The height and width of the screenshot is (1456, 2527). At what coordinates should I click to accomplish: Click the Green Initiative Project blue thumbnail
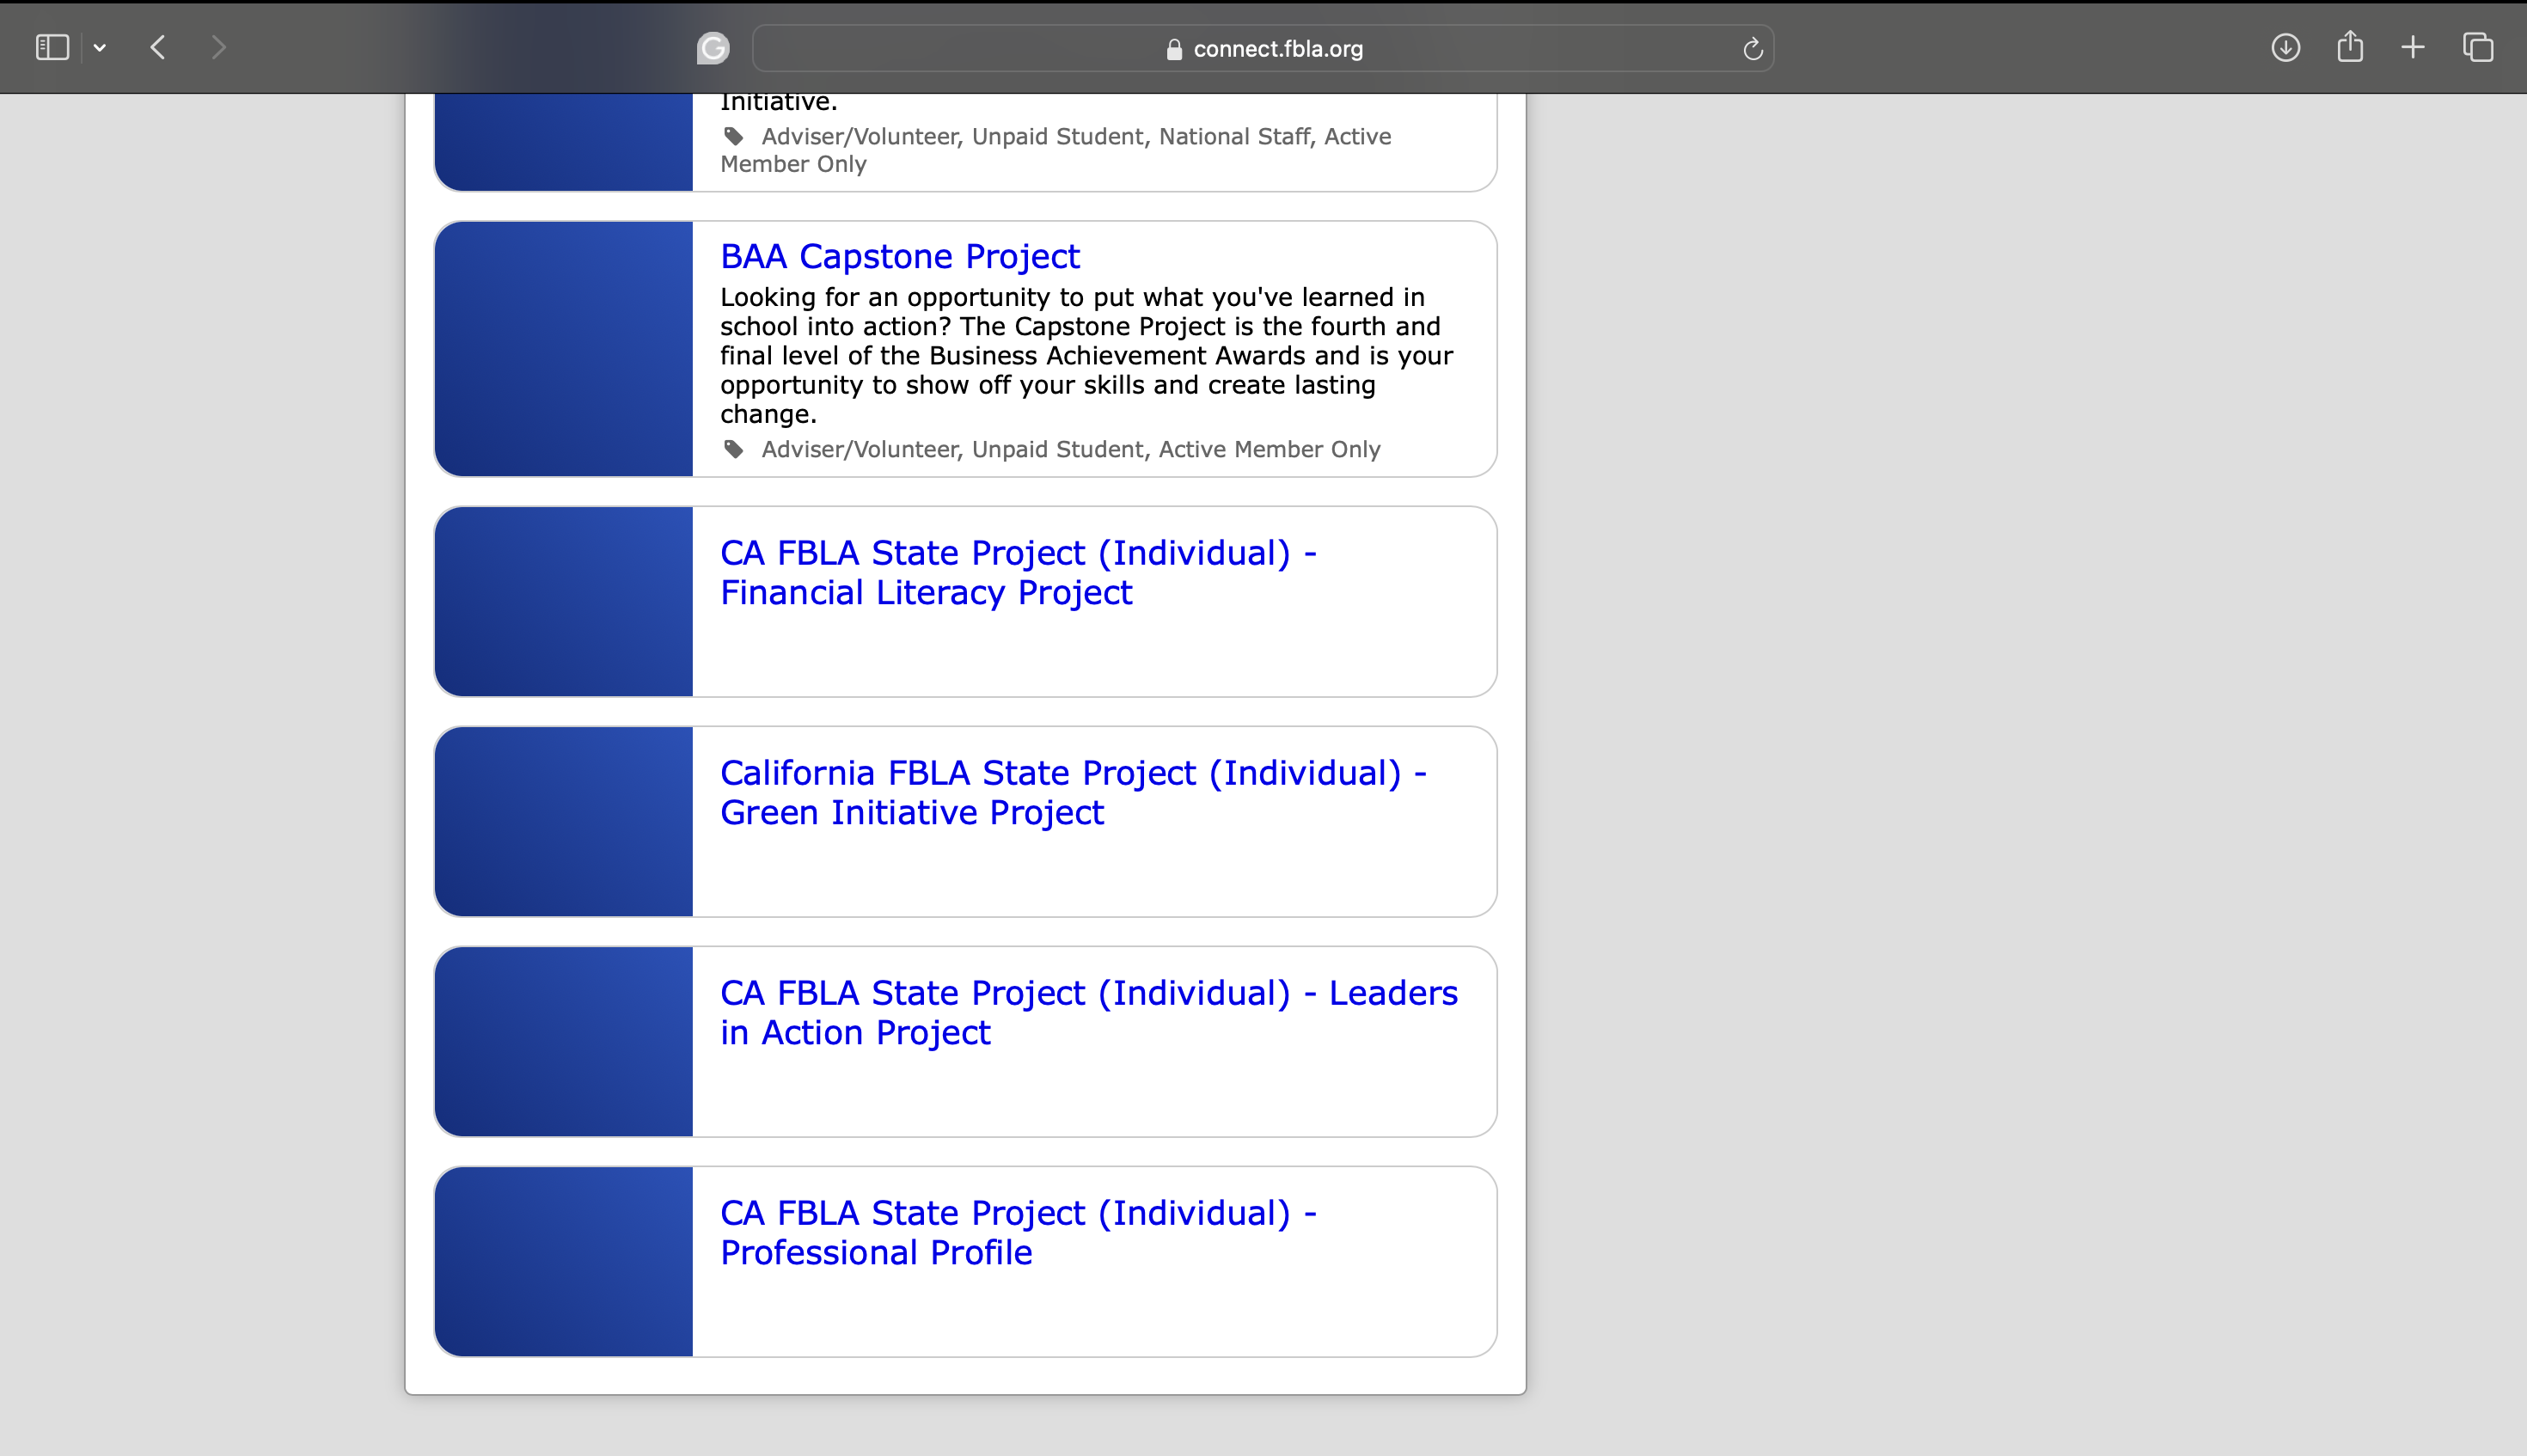(564, 822)
